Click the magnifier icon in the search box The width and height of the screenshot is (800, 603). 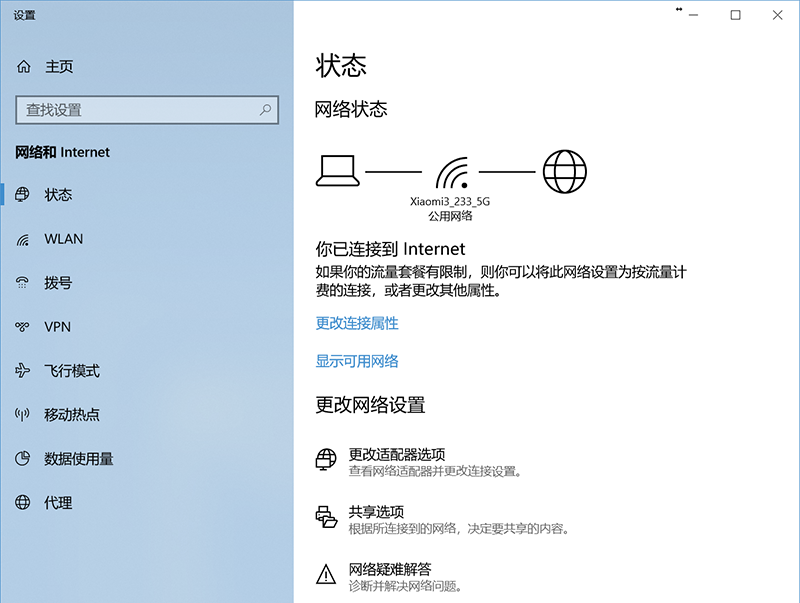click(x=265, y=109)
